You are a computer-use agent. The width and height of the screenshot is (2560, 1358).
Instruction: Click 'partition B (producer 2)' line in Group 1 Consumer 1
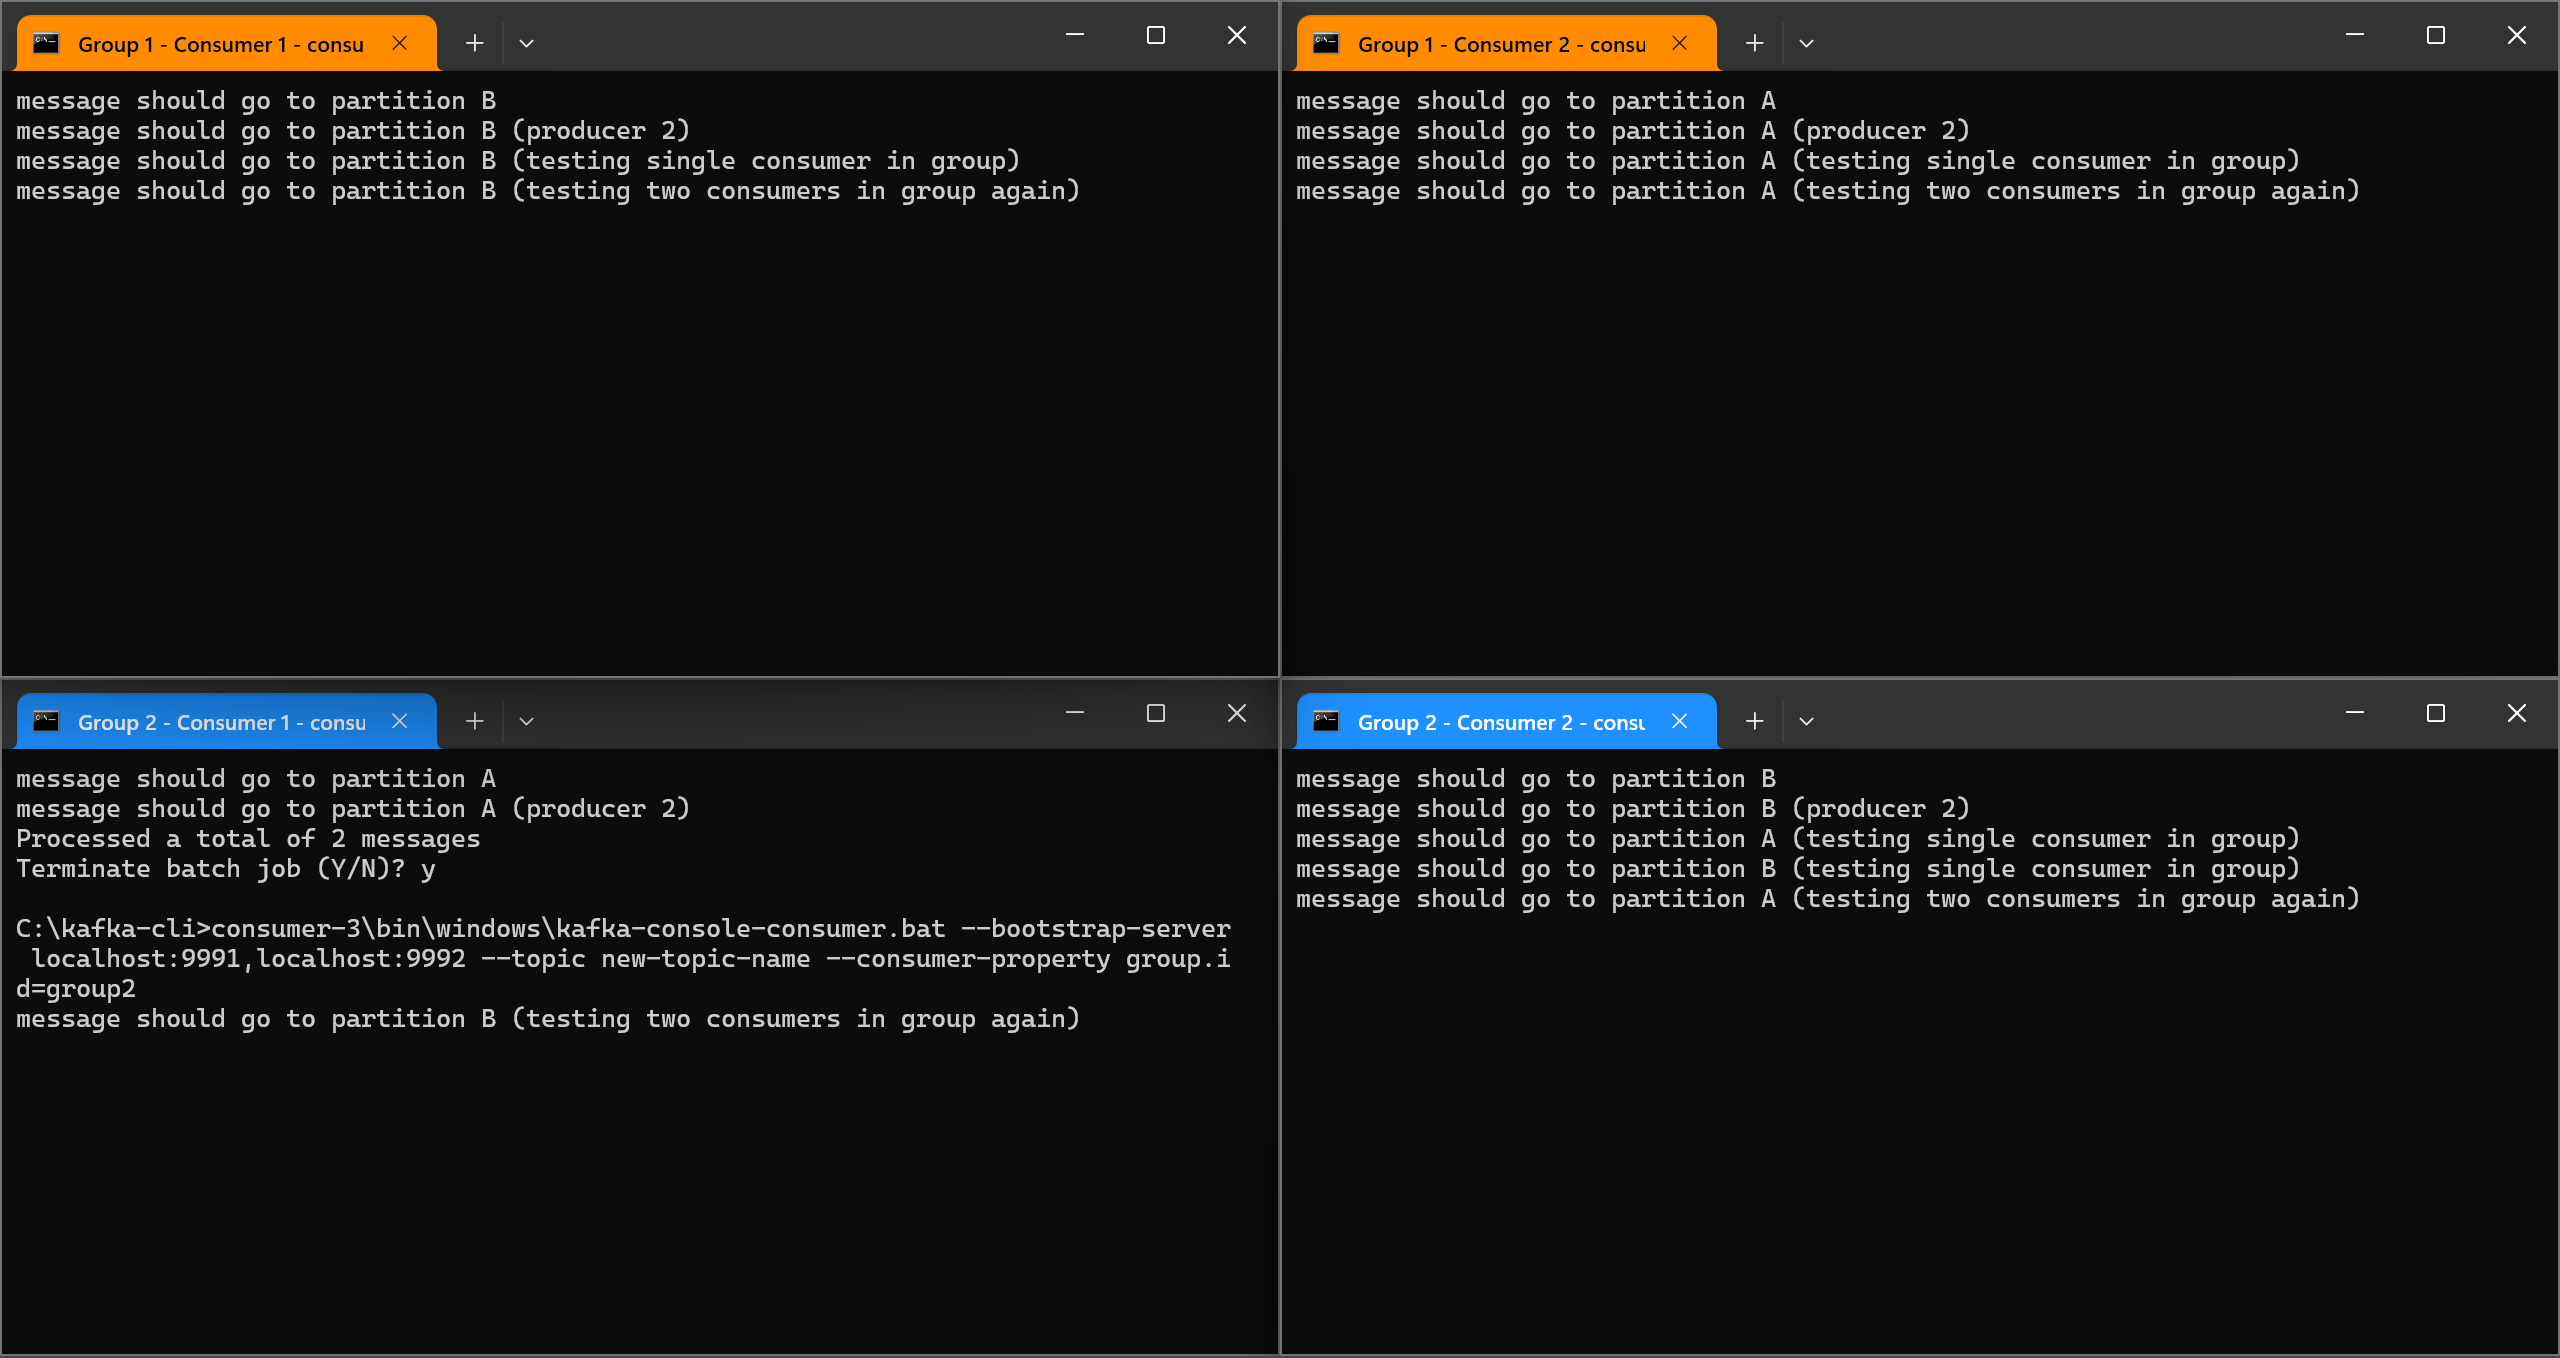(x=353, y=131)
